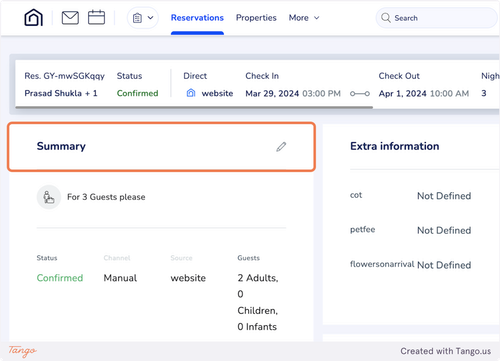
Task: Click guest name Prasad Shukla + 1
Action: coord(61,93)
